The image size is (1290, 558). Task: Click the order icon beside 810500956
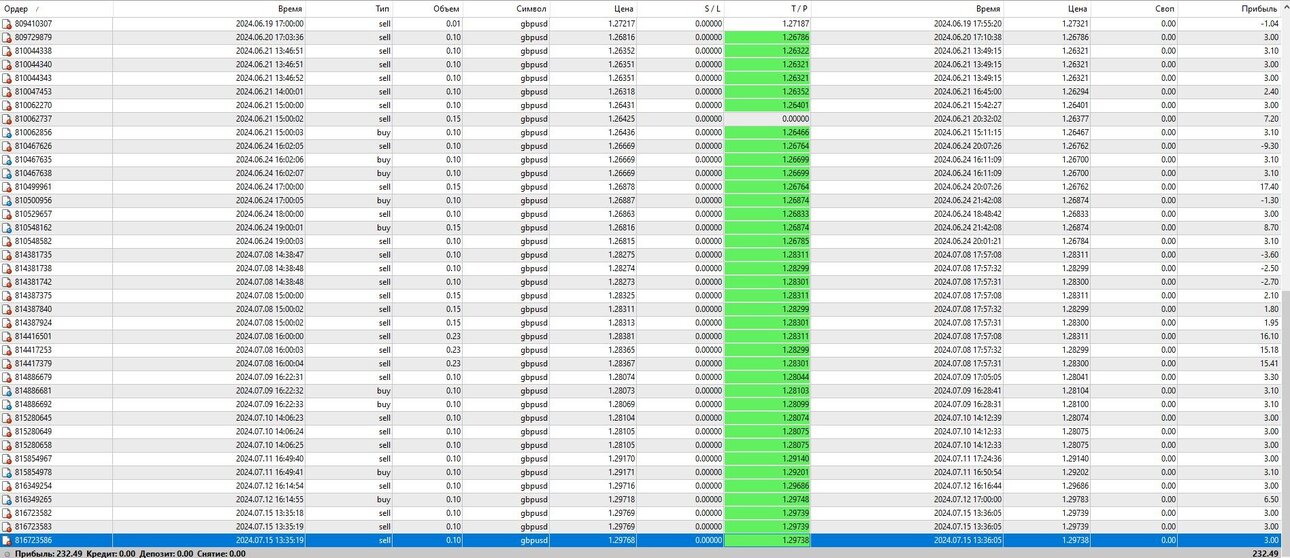pyautogui.click(x=6, y=200)
